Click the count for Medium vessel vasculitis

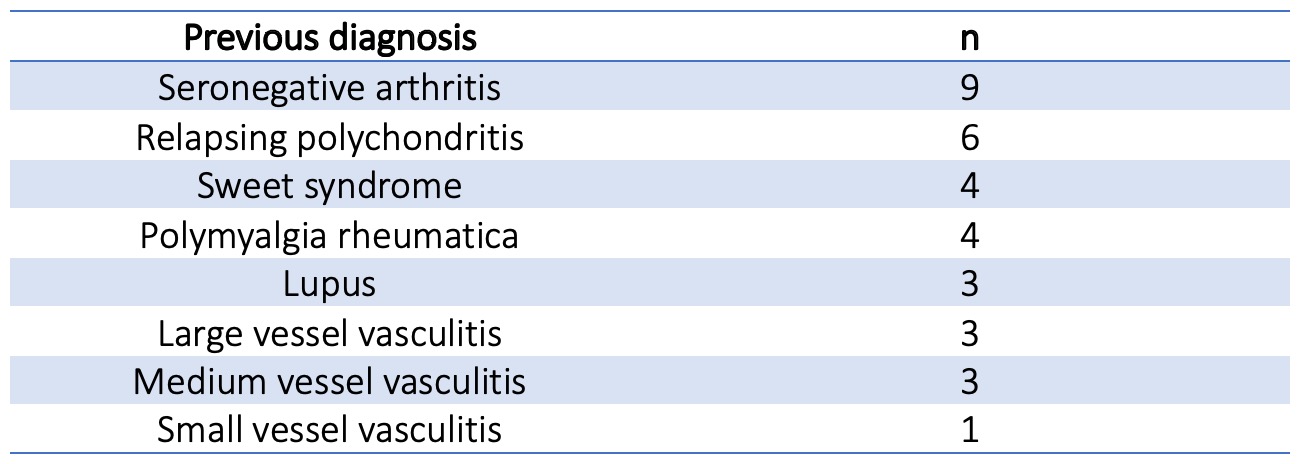(x=967, y=382)
